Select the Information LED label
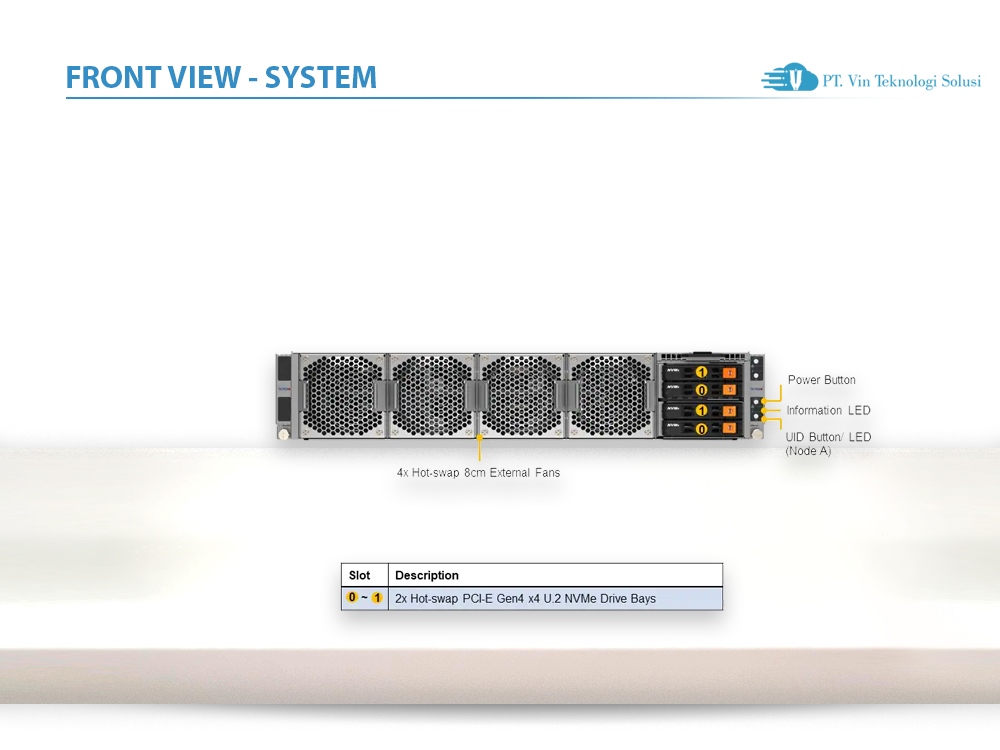The width and height of the screenshot is (1000, 750). coord(828,410)
